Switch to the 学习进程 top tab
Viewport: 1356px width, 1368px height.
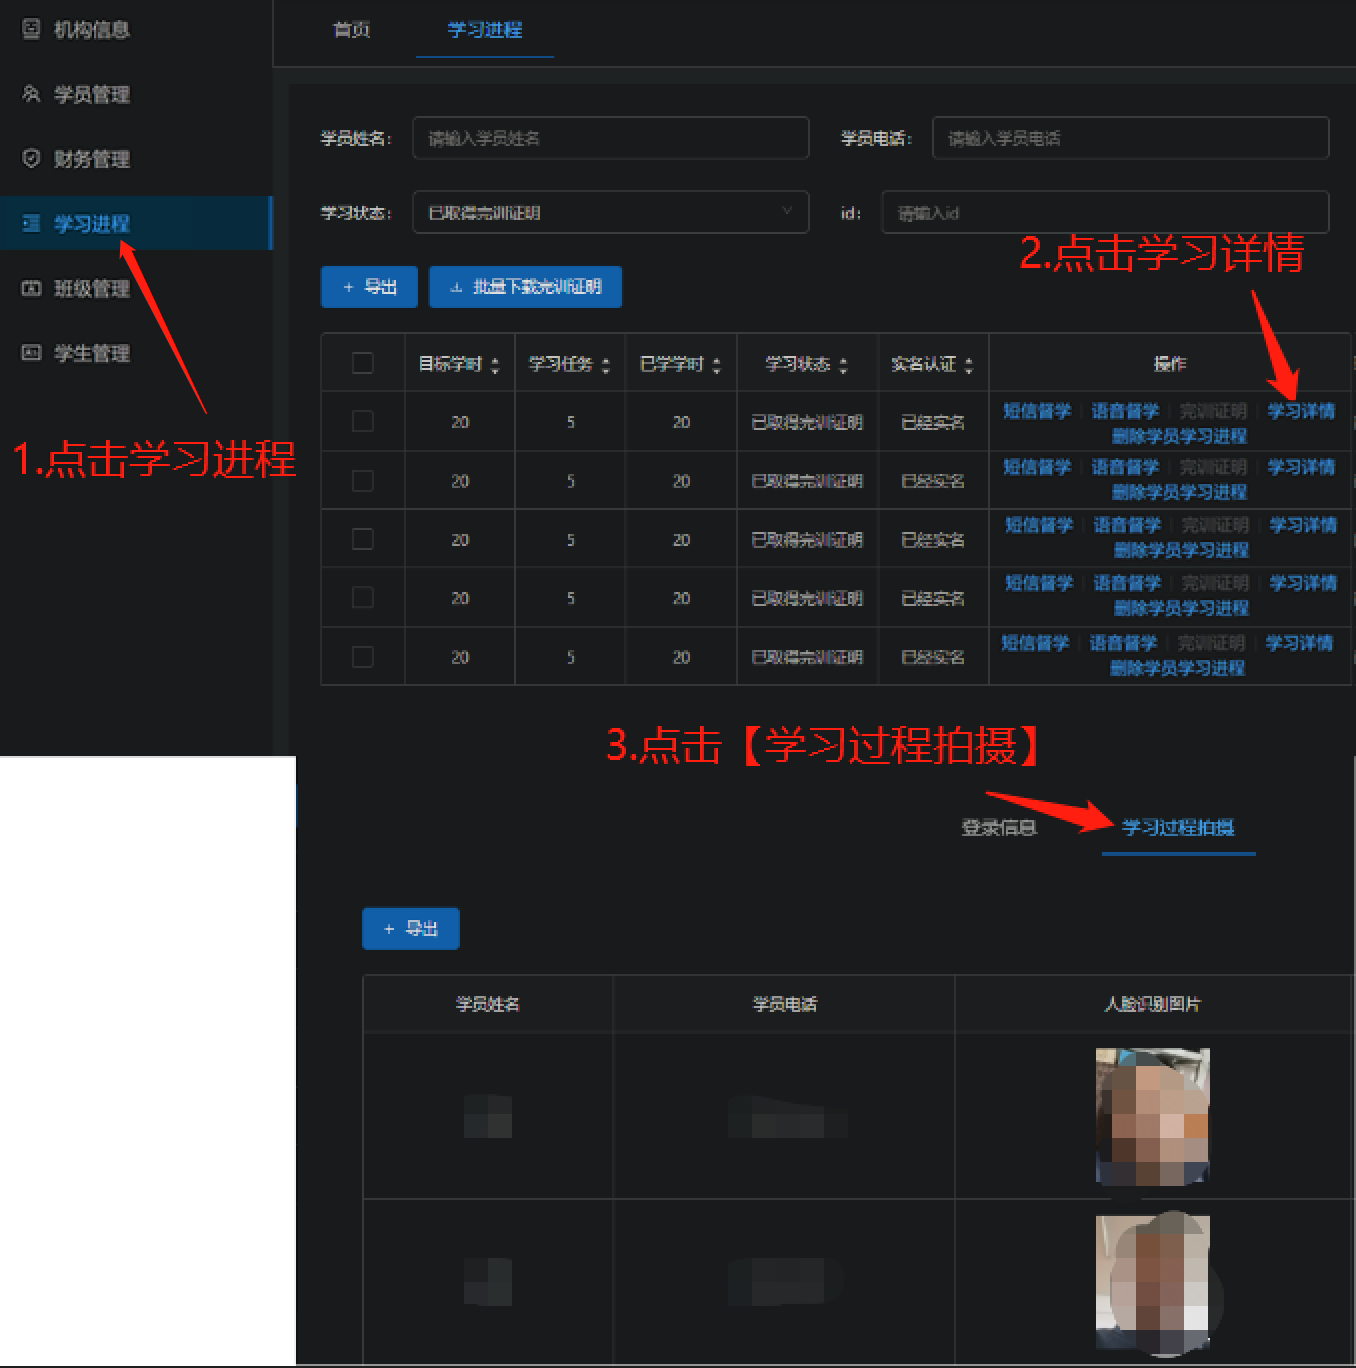pyautogui.click(x=485, y=30)
